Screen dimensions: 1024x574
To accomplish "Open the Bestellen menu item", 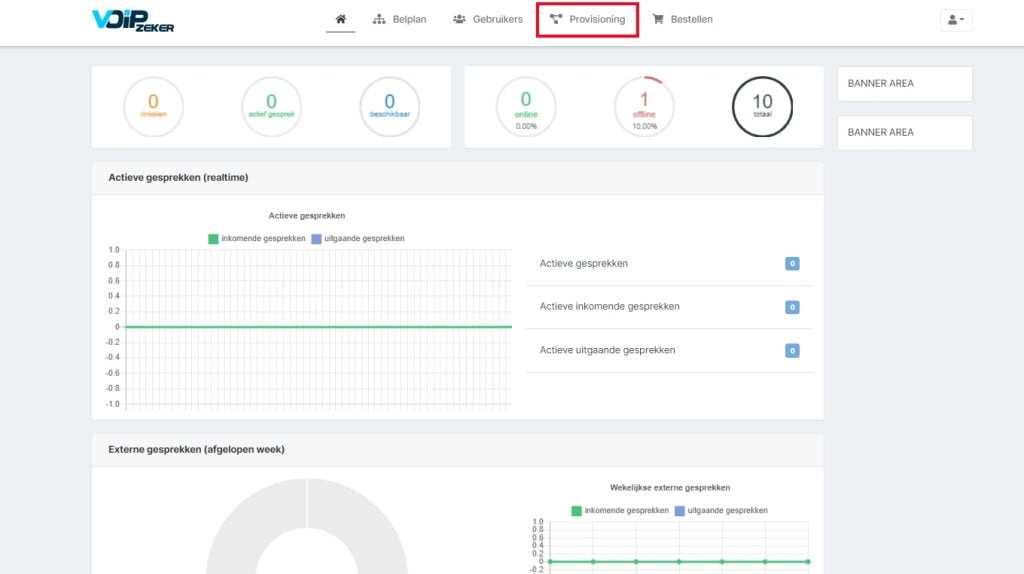I will (682, 19).
